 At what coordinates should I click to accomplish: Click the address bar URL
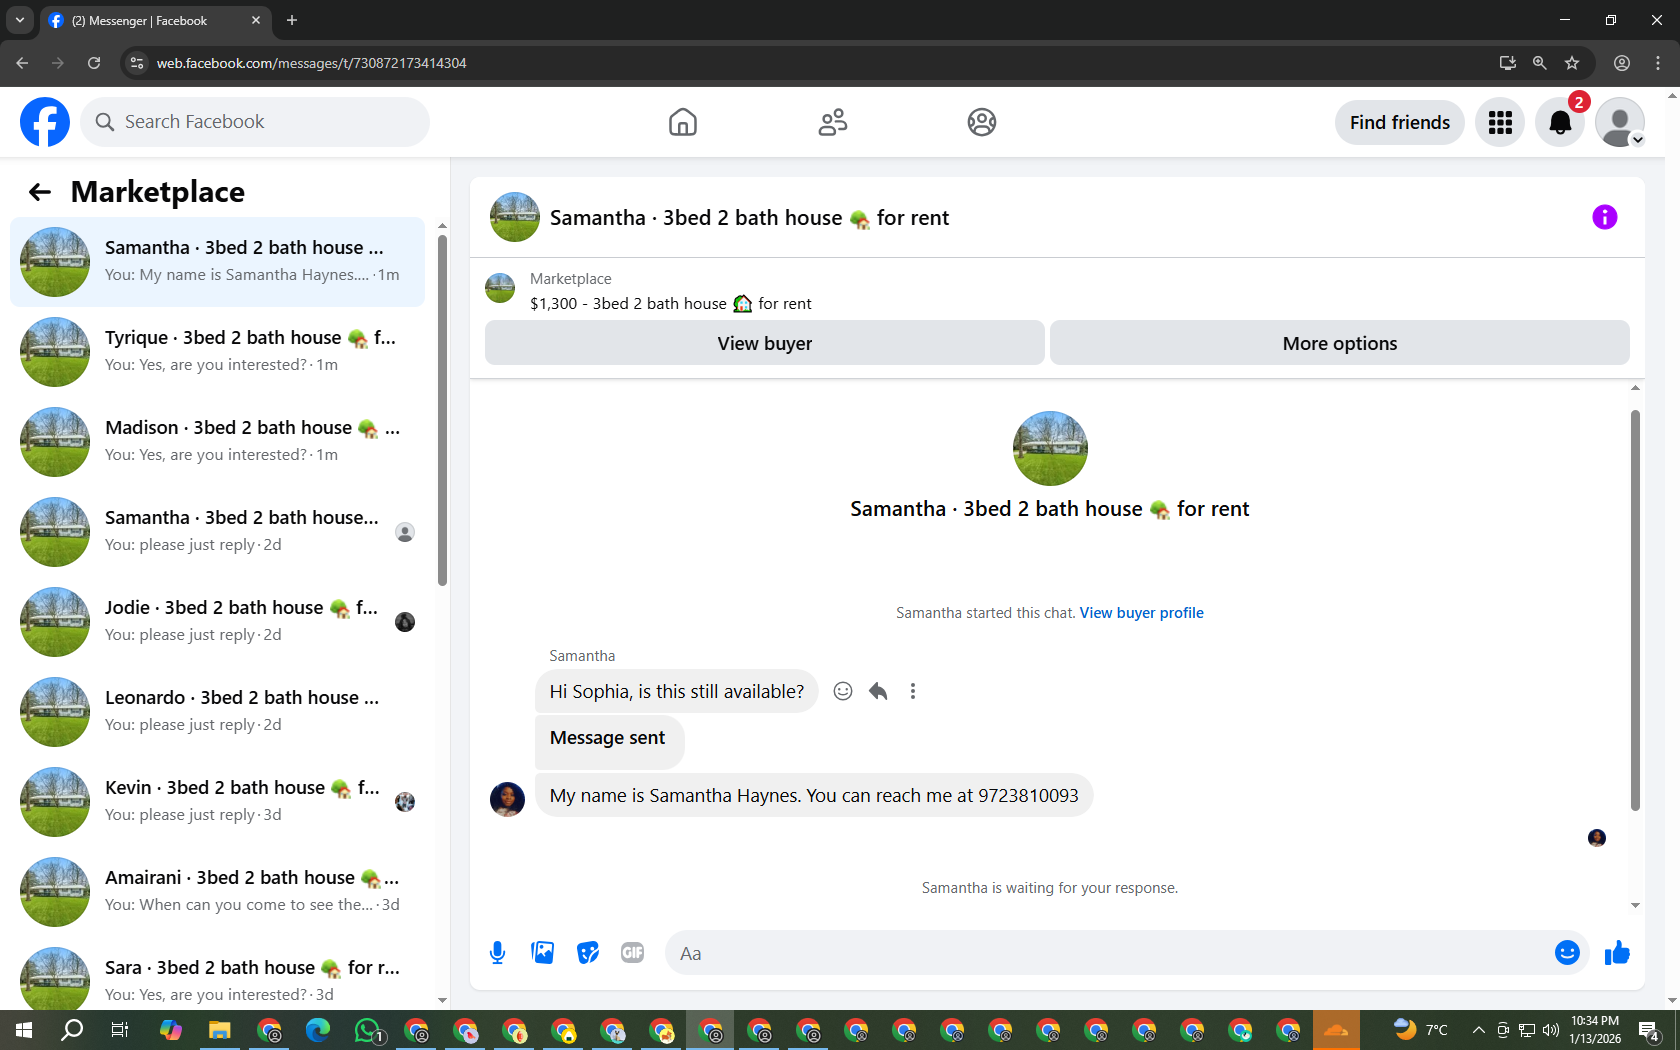click(312, 63)
